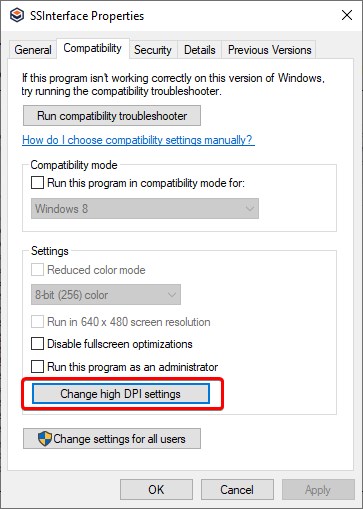Close the SSInterface Properties dialog

[x=347, y=15]
